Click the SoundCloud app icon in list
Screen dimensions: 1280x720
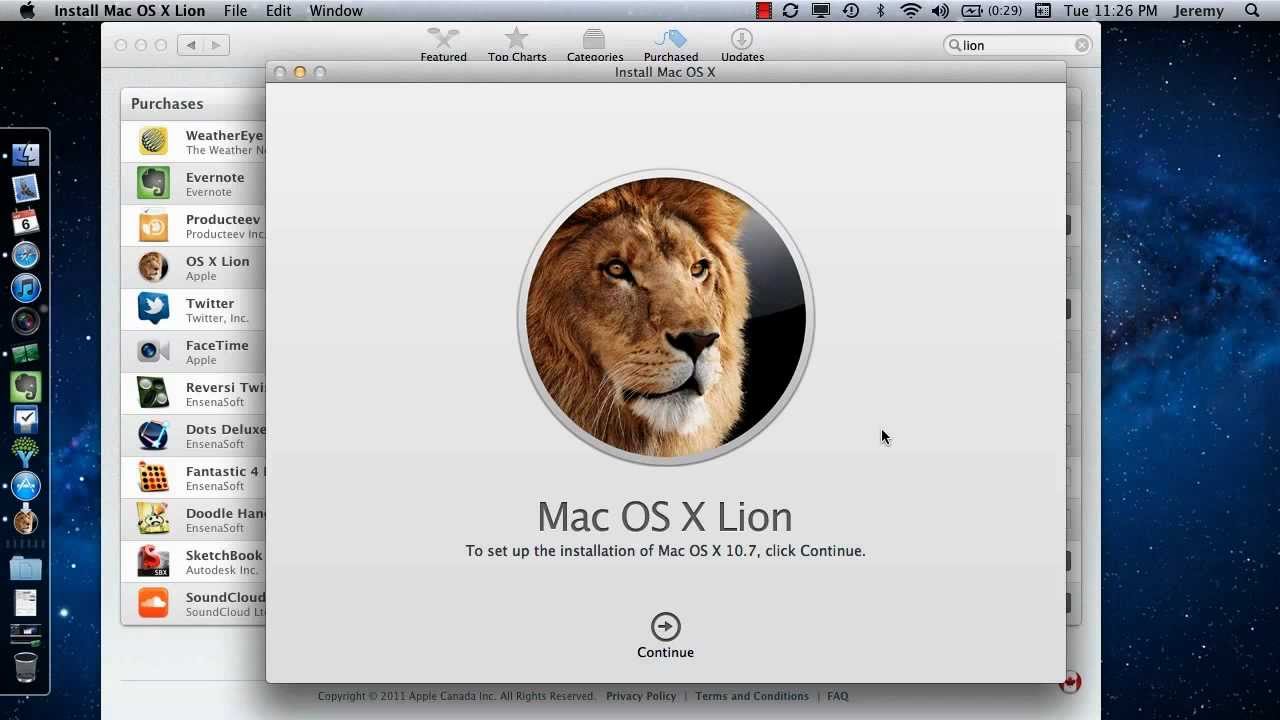153,604
